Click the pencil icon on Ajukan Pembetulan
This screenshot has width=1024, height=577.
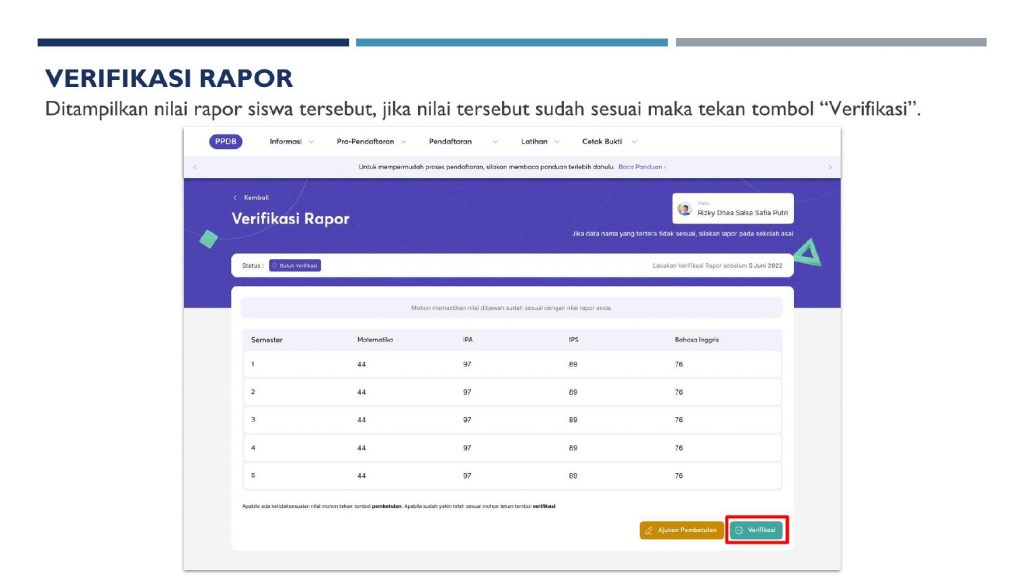pyautogui.click(x=648, y=531)
